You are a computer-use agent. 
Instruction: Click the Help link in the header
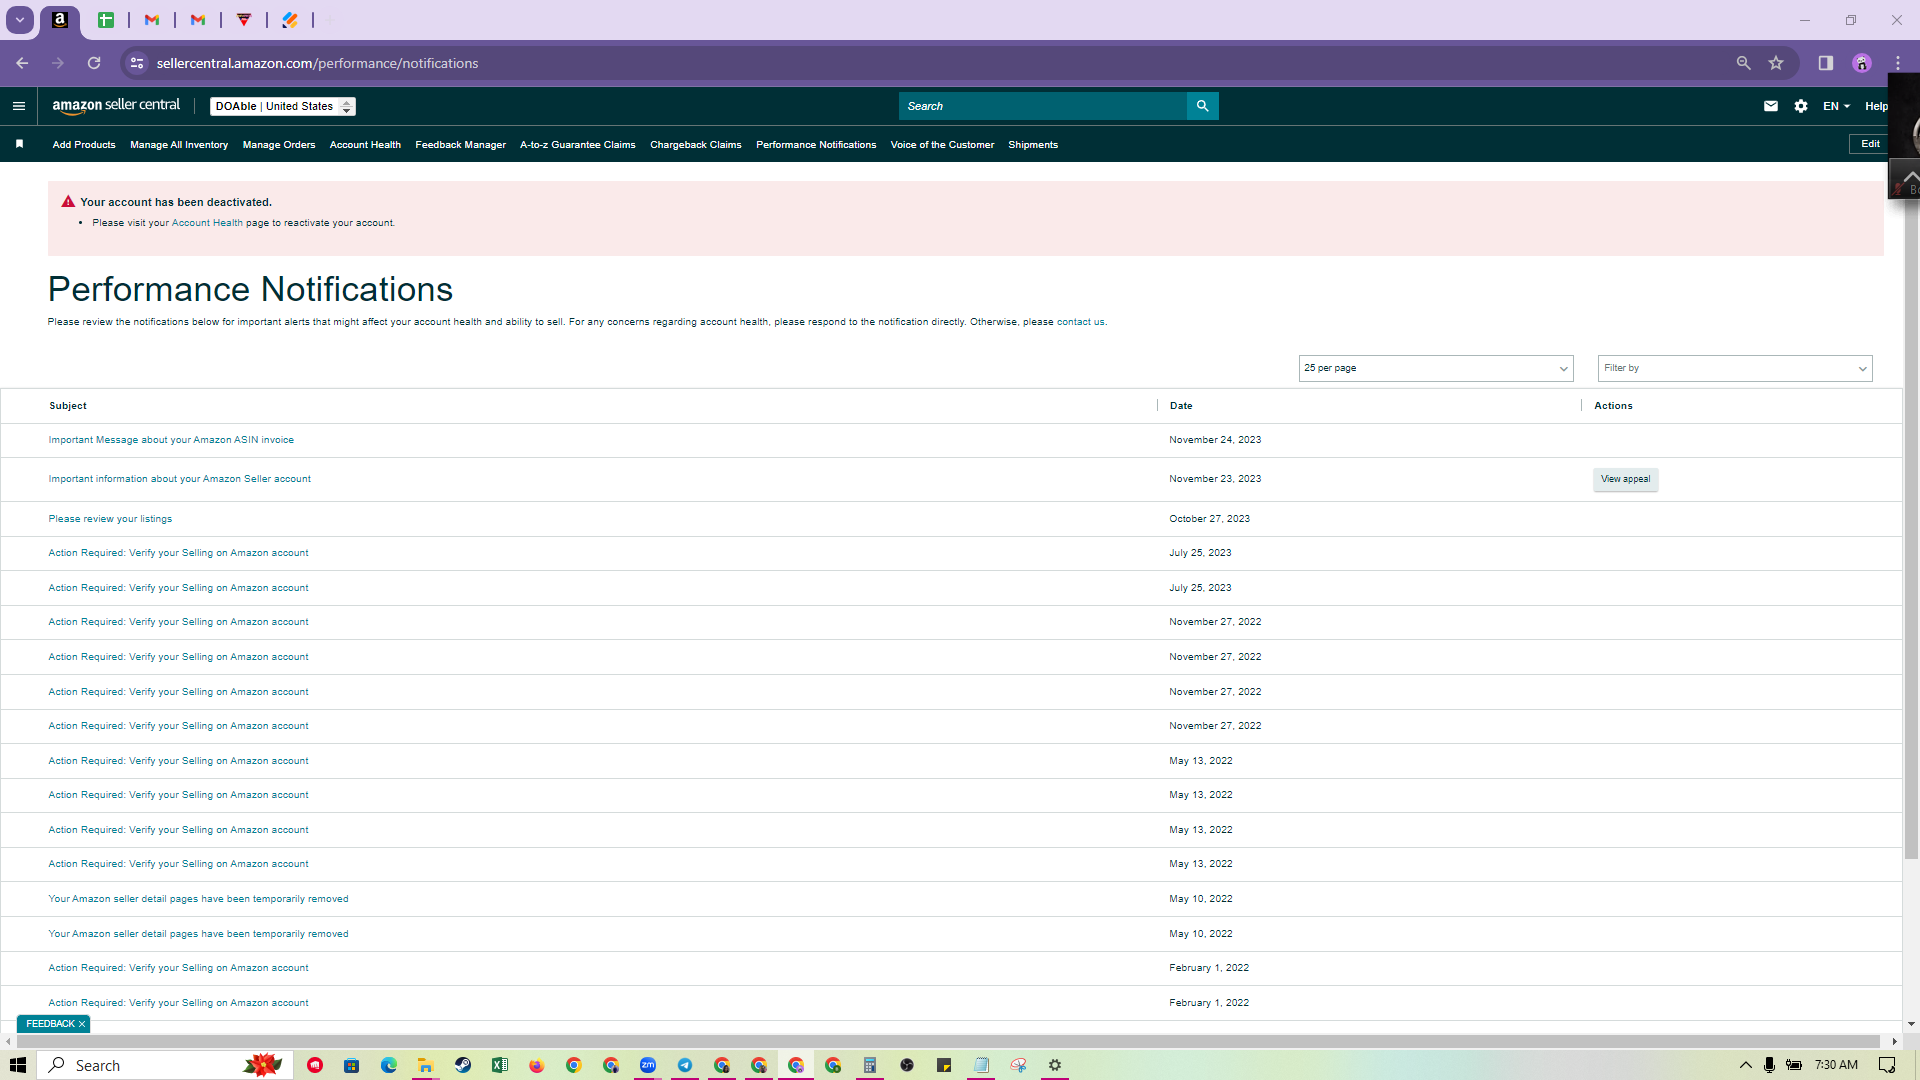coord(1876,106)
